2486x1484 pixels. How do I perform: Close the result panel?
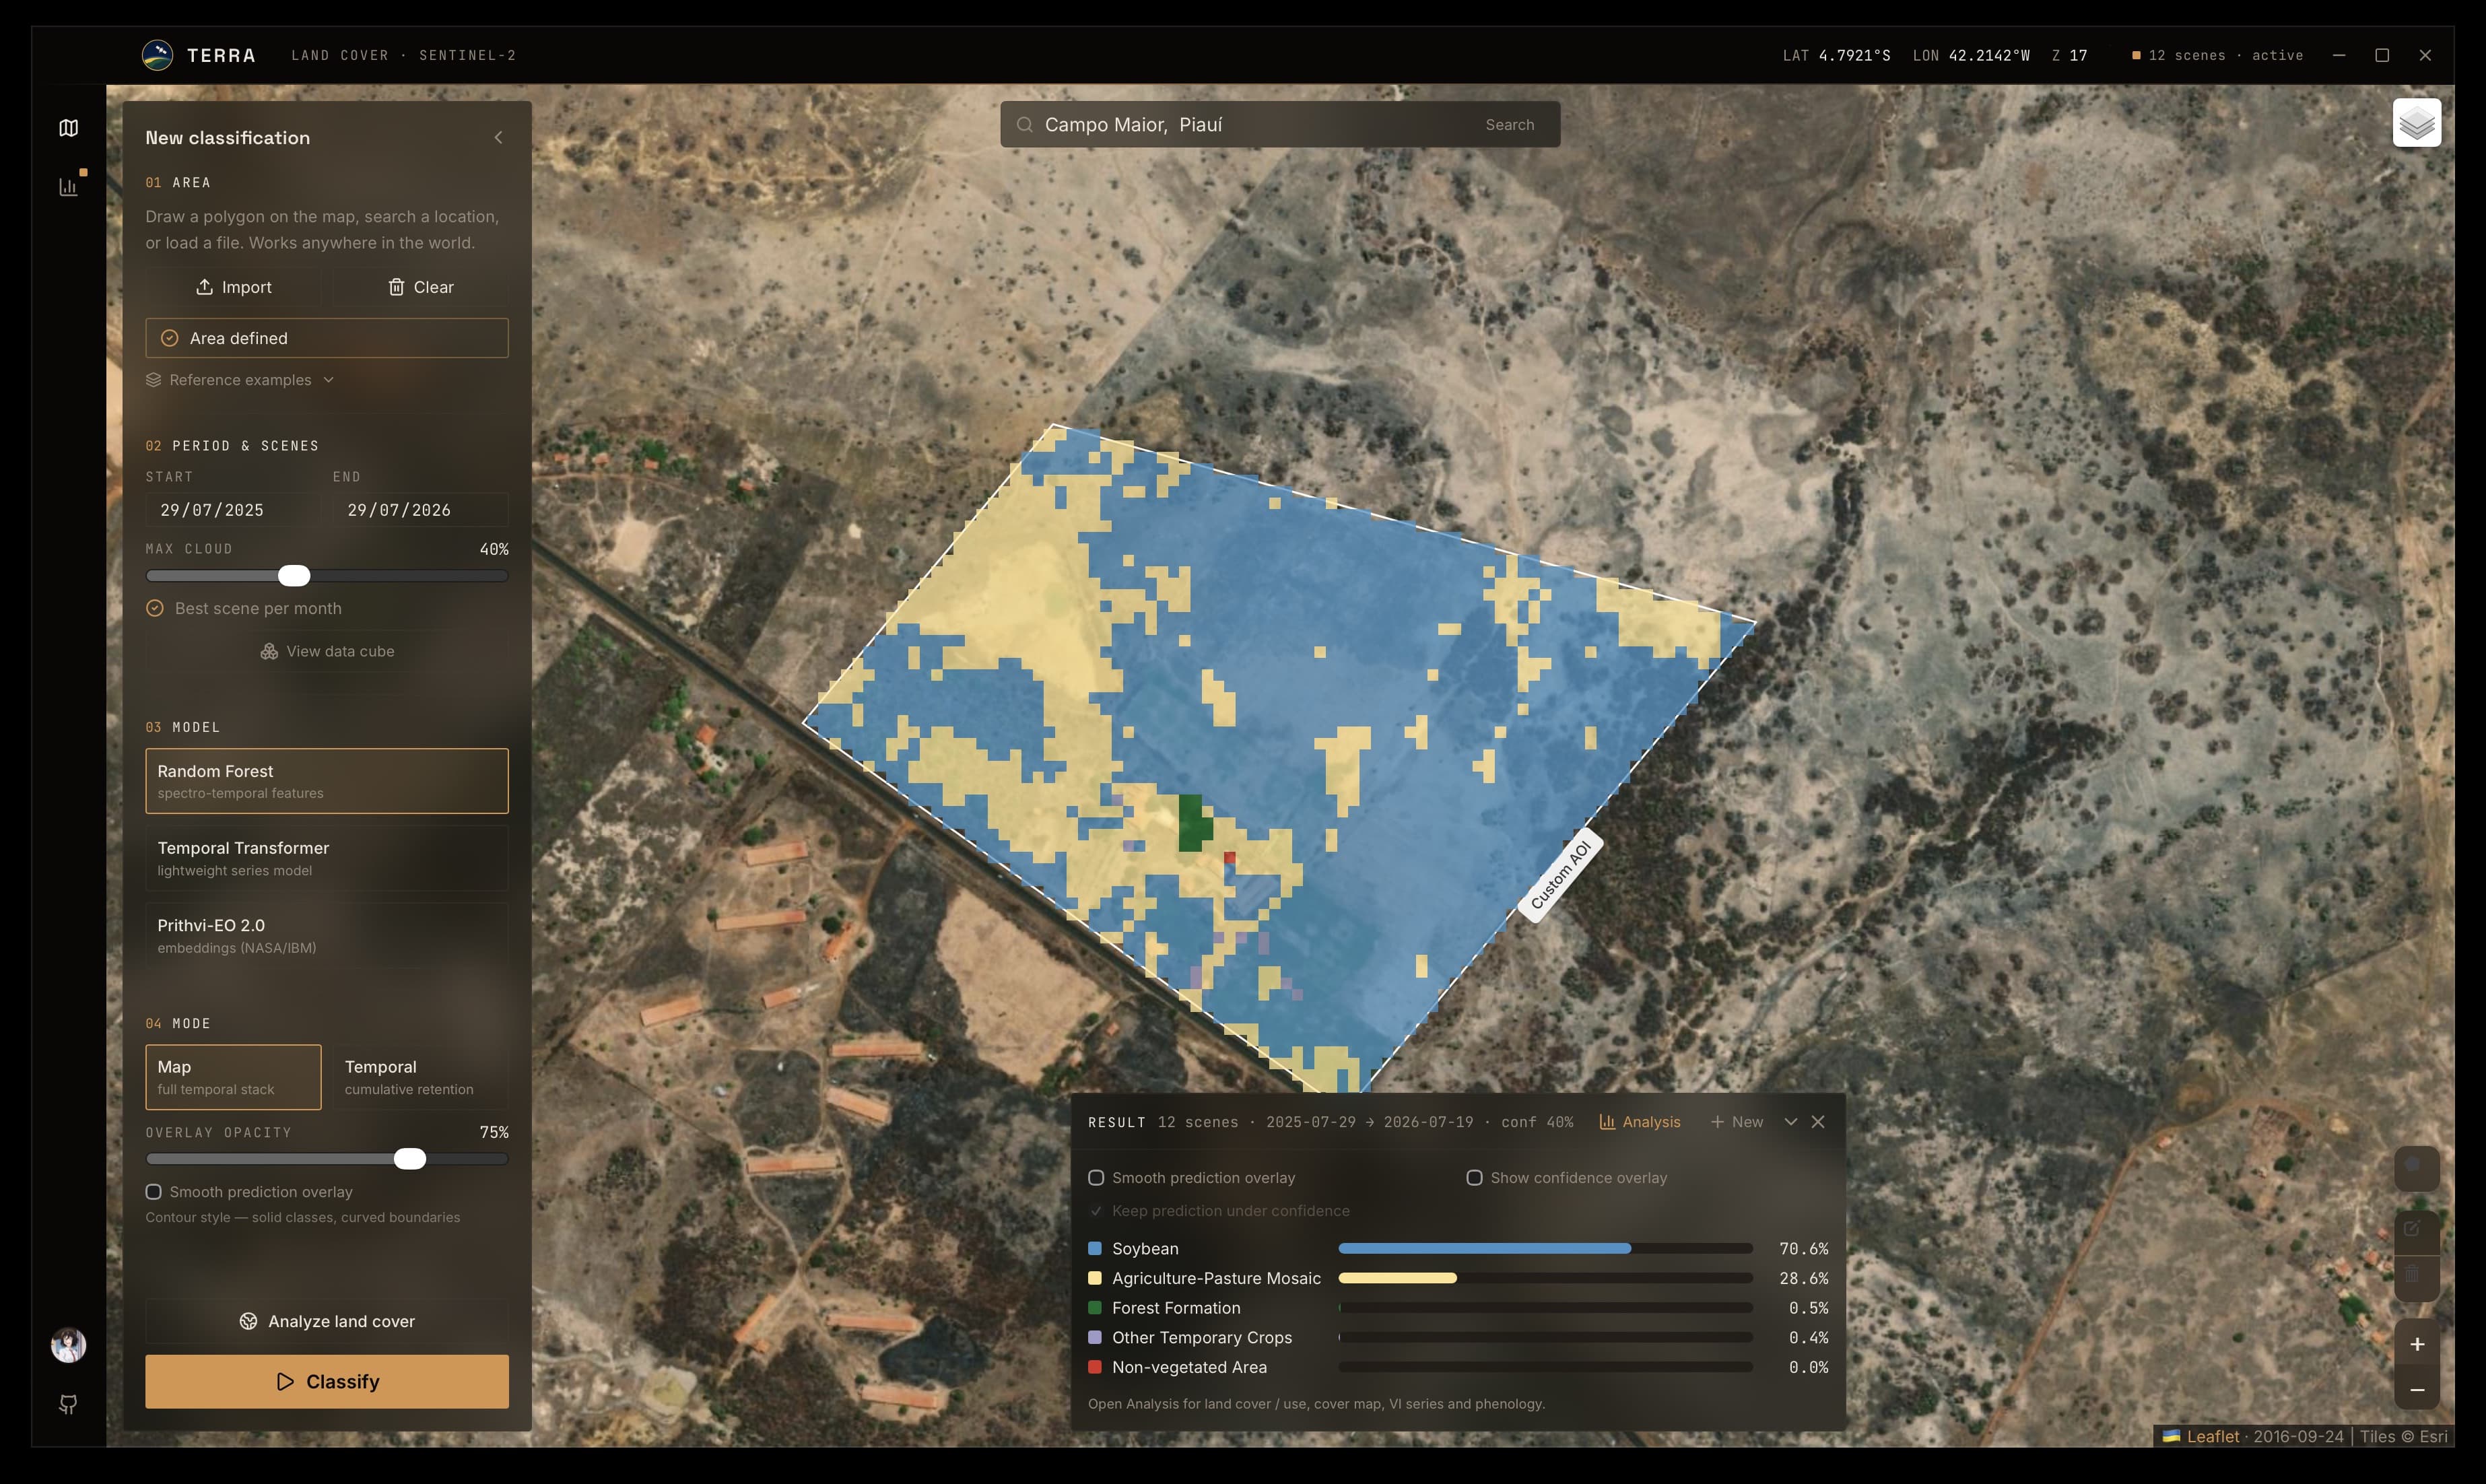tap(1818, 1122)
